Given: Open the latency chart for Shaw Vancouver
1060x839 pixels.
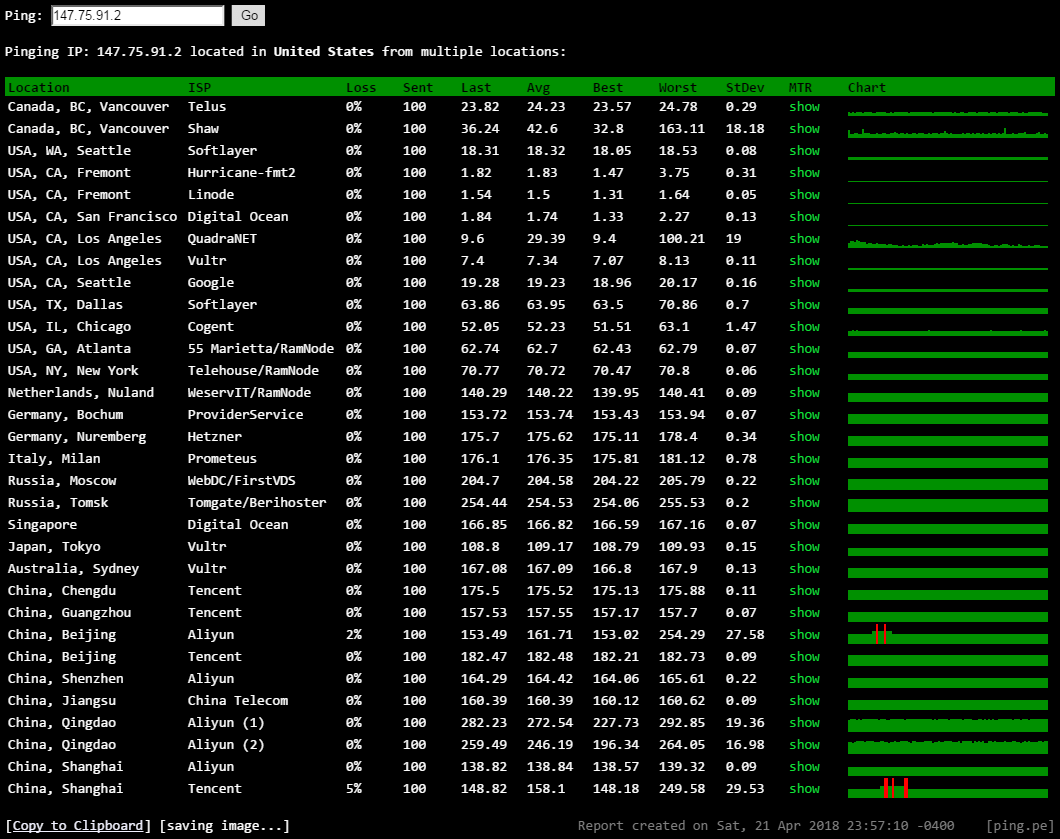Looking at the screenshot, I should [x=947, y=129].
